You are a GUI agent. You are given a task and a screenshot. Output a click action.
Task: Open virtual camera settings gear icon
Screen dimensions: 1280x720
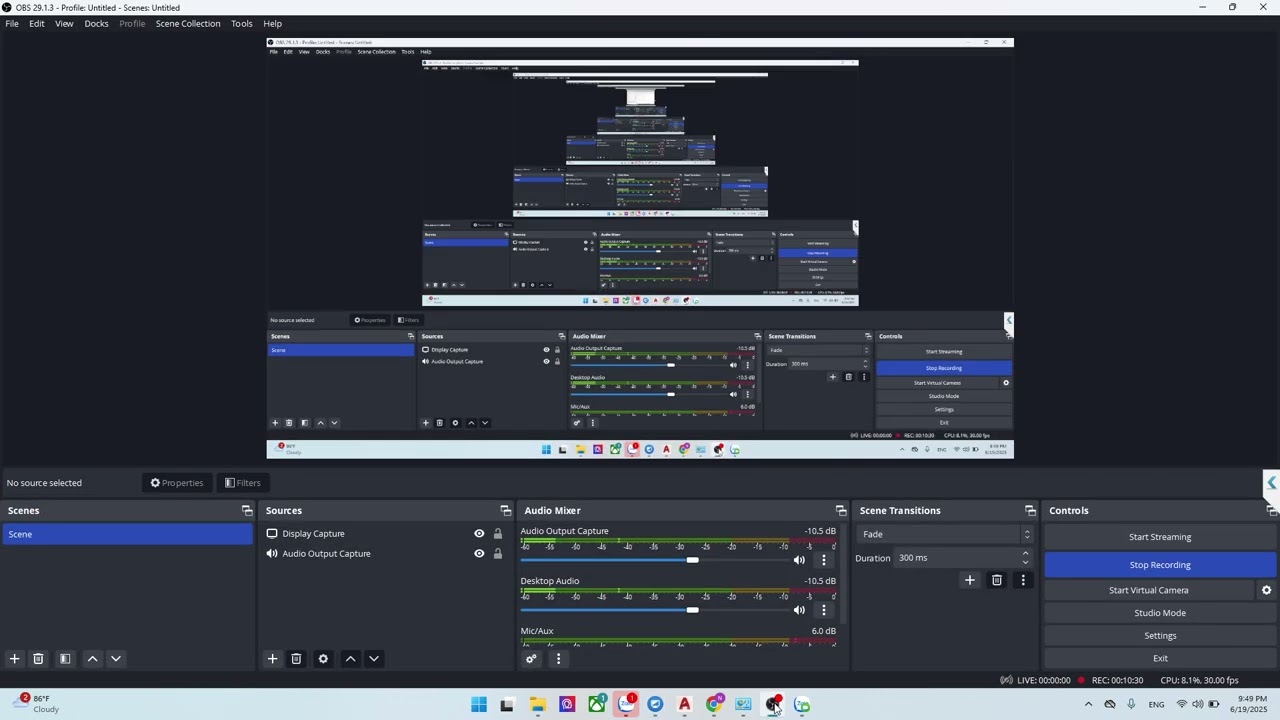[1266, 590]
